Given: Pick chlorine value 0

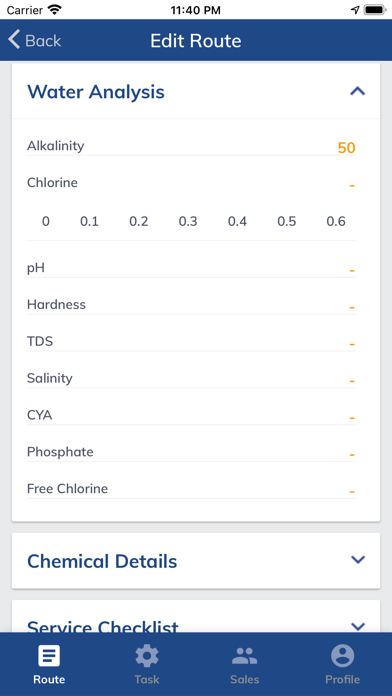Looking at the screenshot, I should pos(46,221).
